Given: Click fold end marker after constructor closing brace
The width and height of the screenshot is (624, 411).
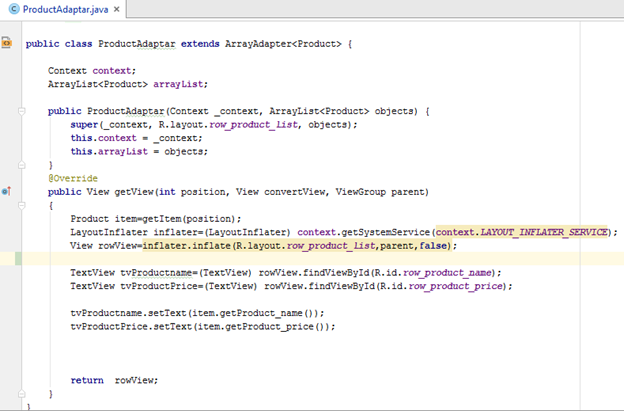Looking at the screenshot, I should pos(22,165).
